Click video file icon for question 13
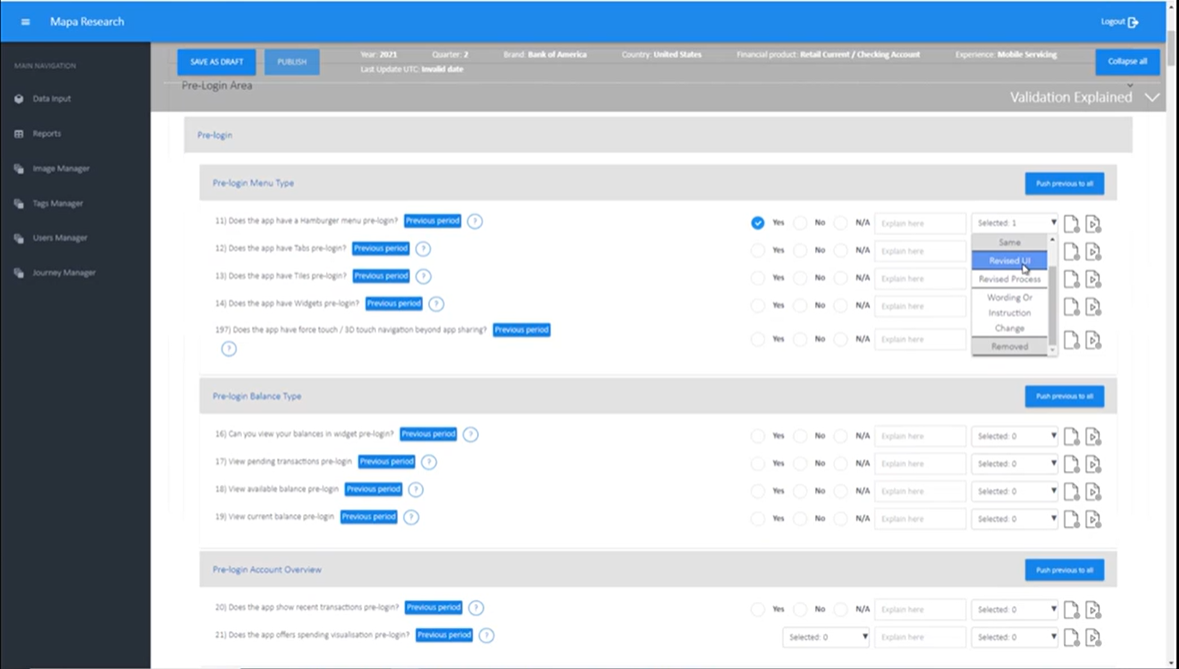 (1093, 279)
